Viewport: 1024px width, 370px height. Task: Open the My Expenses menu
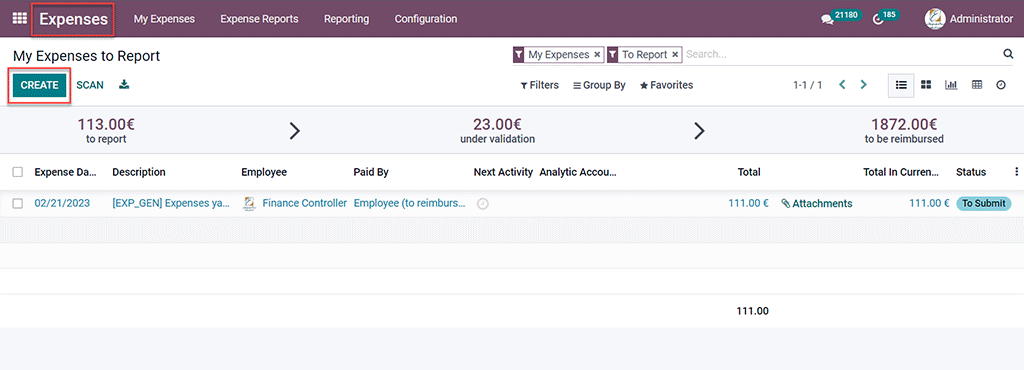point(165,19)
